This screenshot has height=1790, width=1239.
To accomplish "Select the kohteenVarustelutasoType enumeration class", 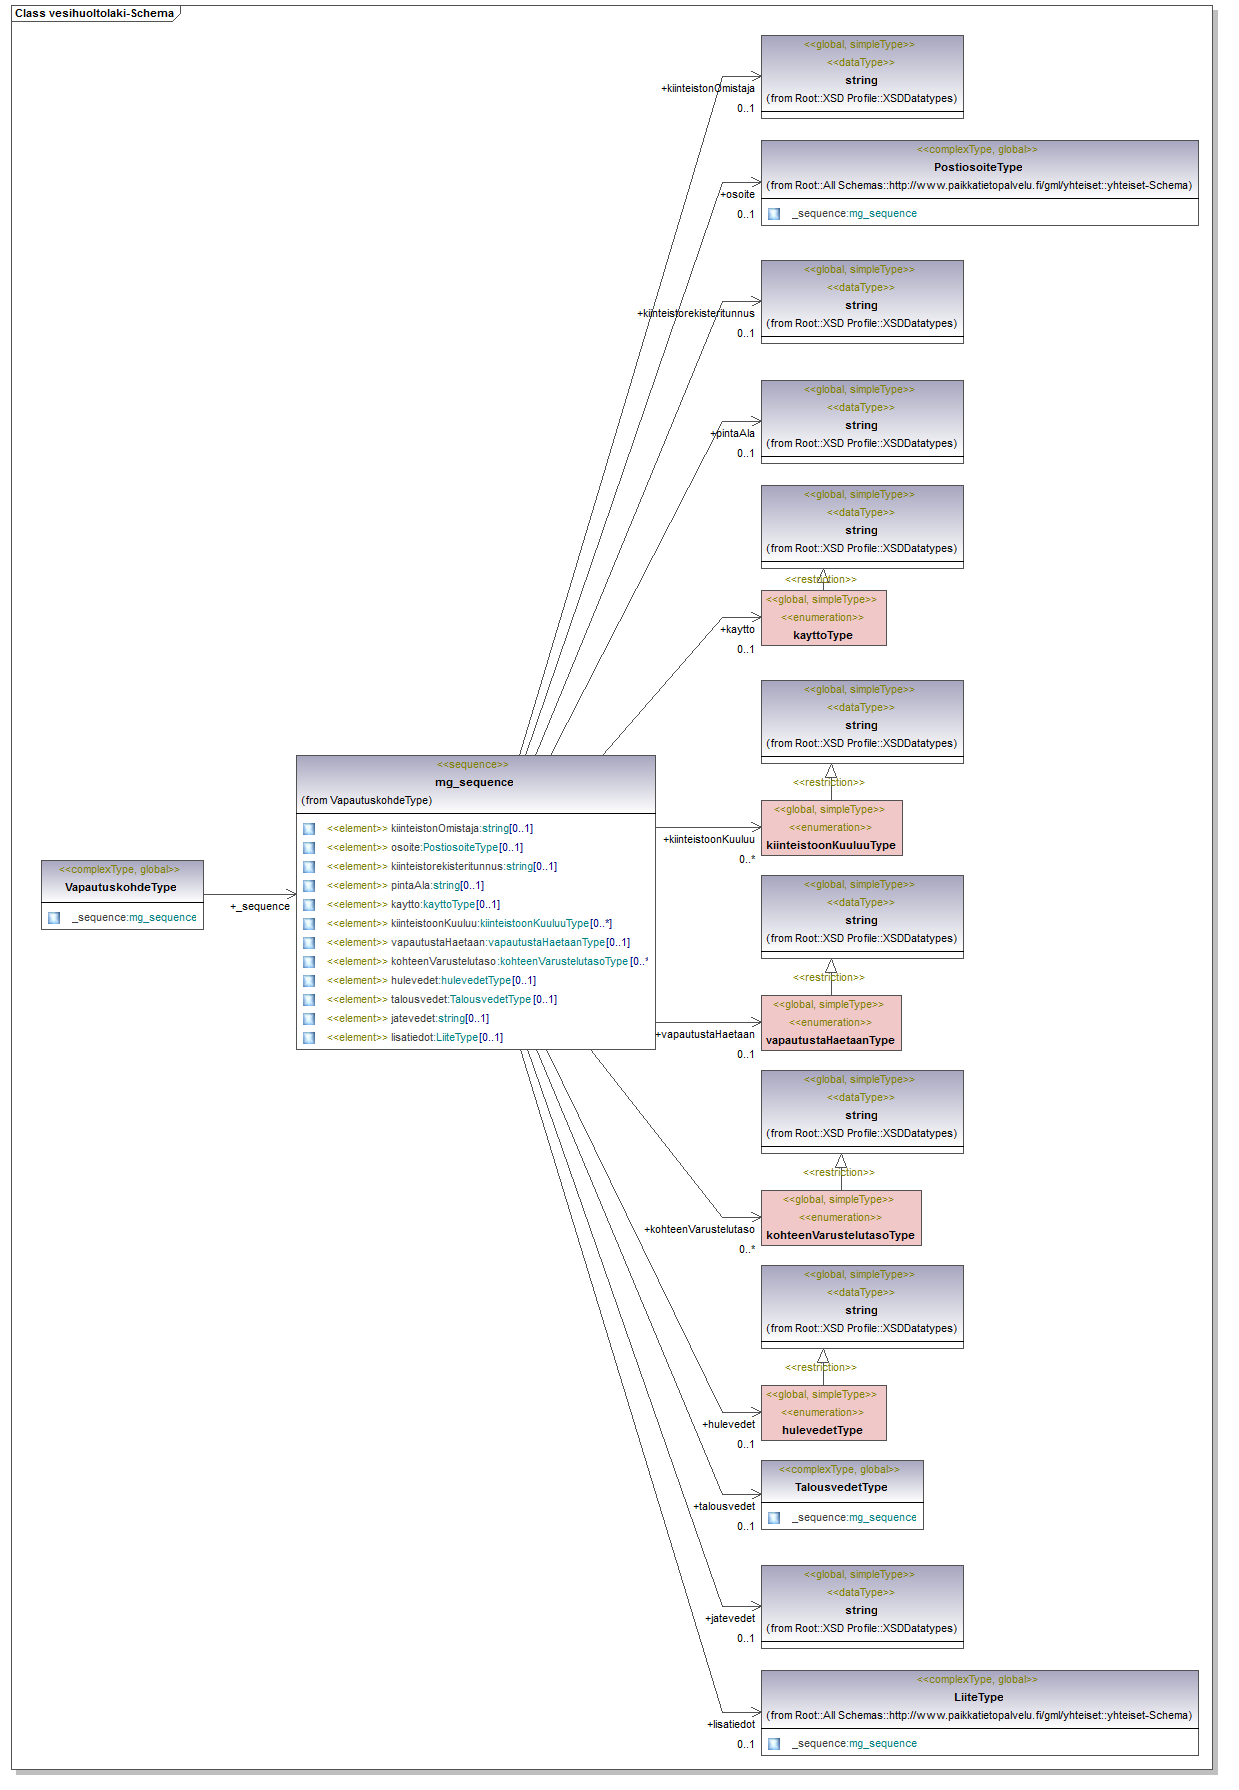I will click(x=840, y=1218).
